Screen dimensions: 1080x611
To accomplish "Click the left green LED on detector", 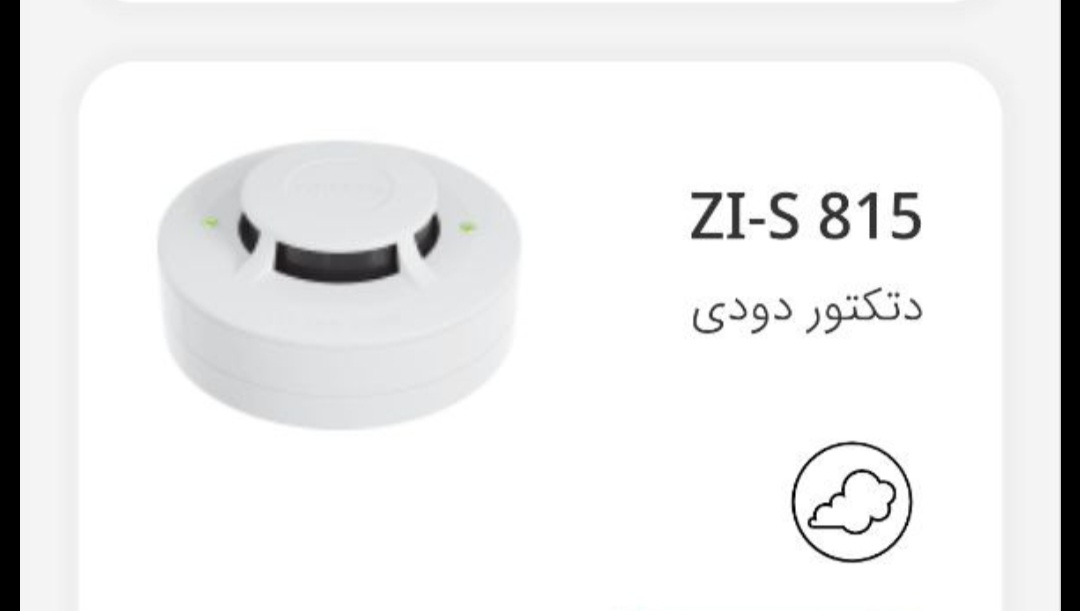I will 210,222.
